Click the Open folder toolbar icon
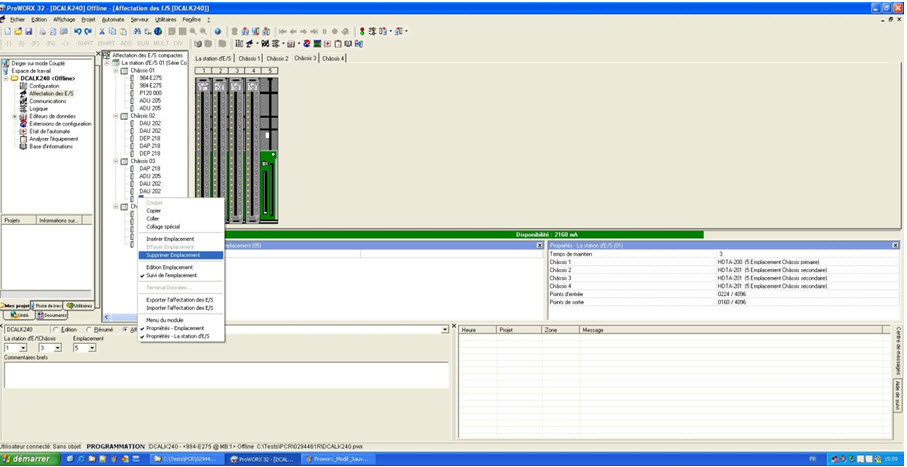Viewport: 907px width, 467px height. click(18, 31)
